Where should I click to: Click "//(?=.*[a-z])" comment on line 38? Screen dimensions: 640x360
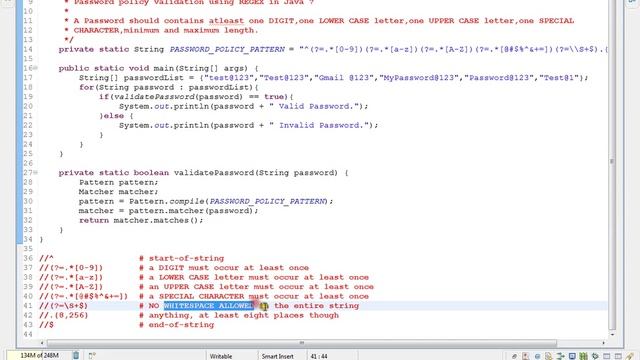[71, 277]
